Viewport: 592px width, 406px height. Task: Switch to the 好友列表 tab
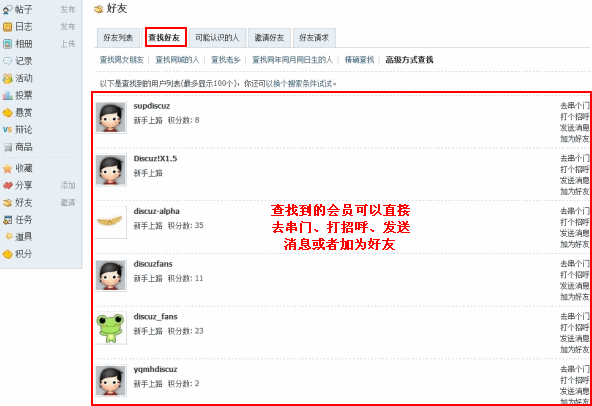tap(118, 38)
